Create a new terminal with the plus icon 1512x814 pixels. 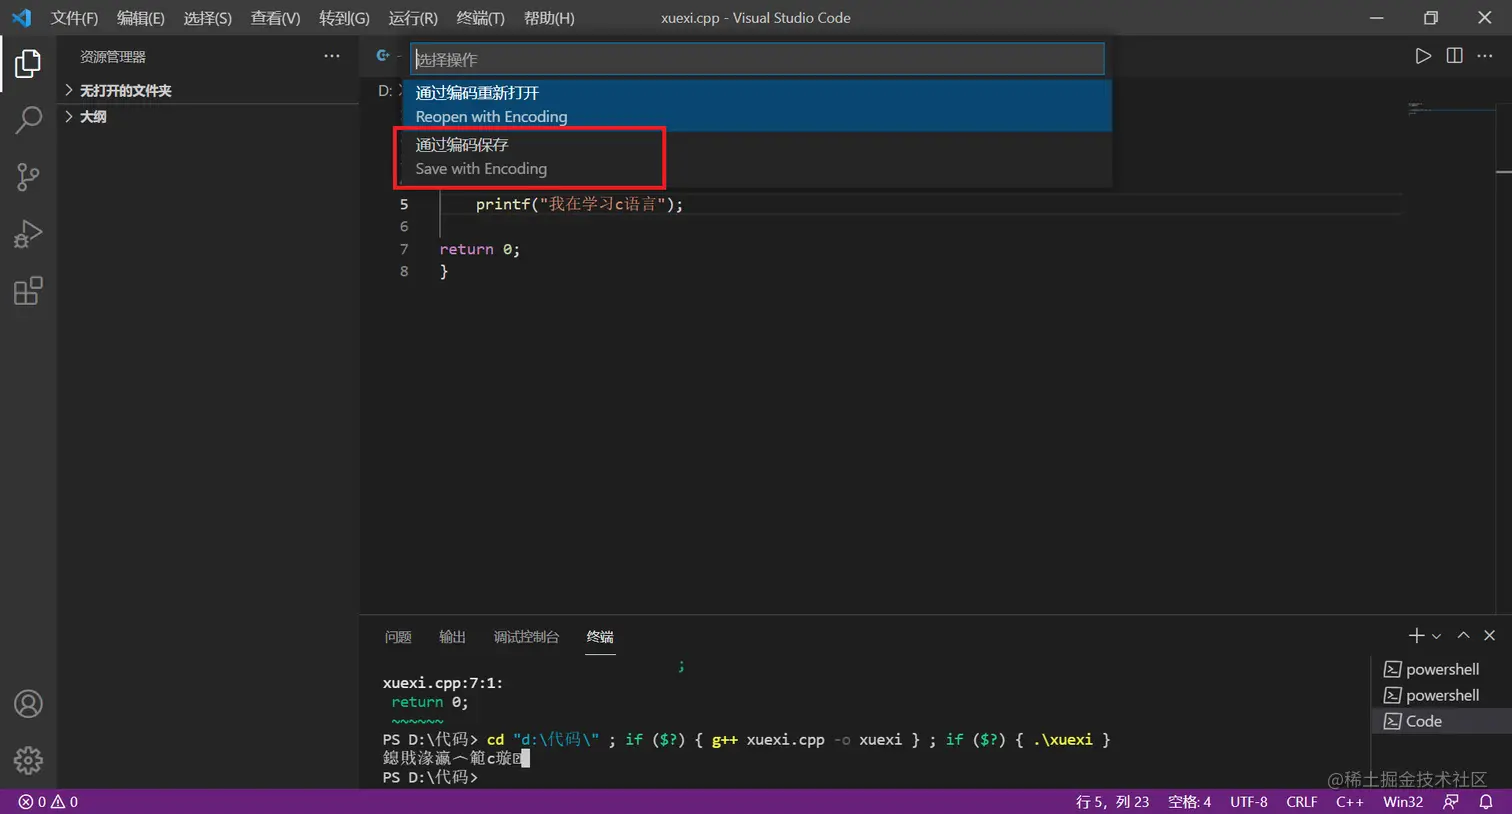(x=1415, y=635)
